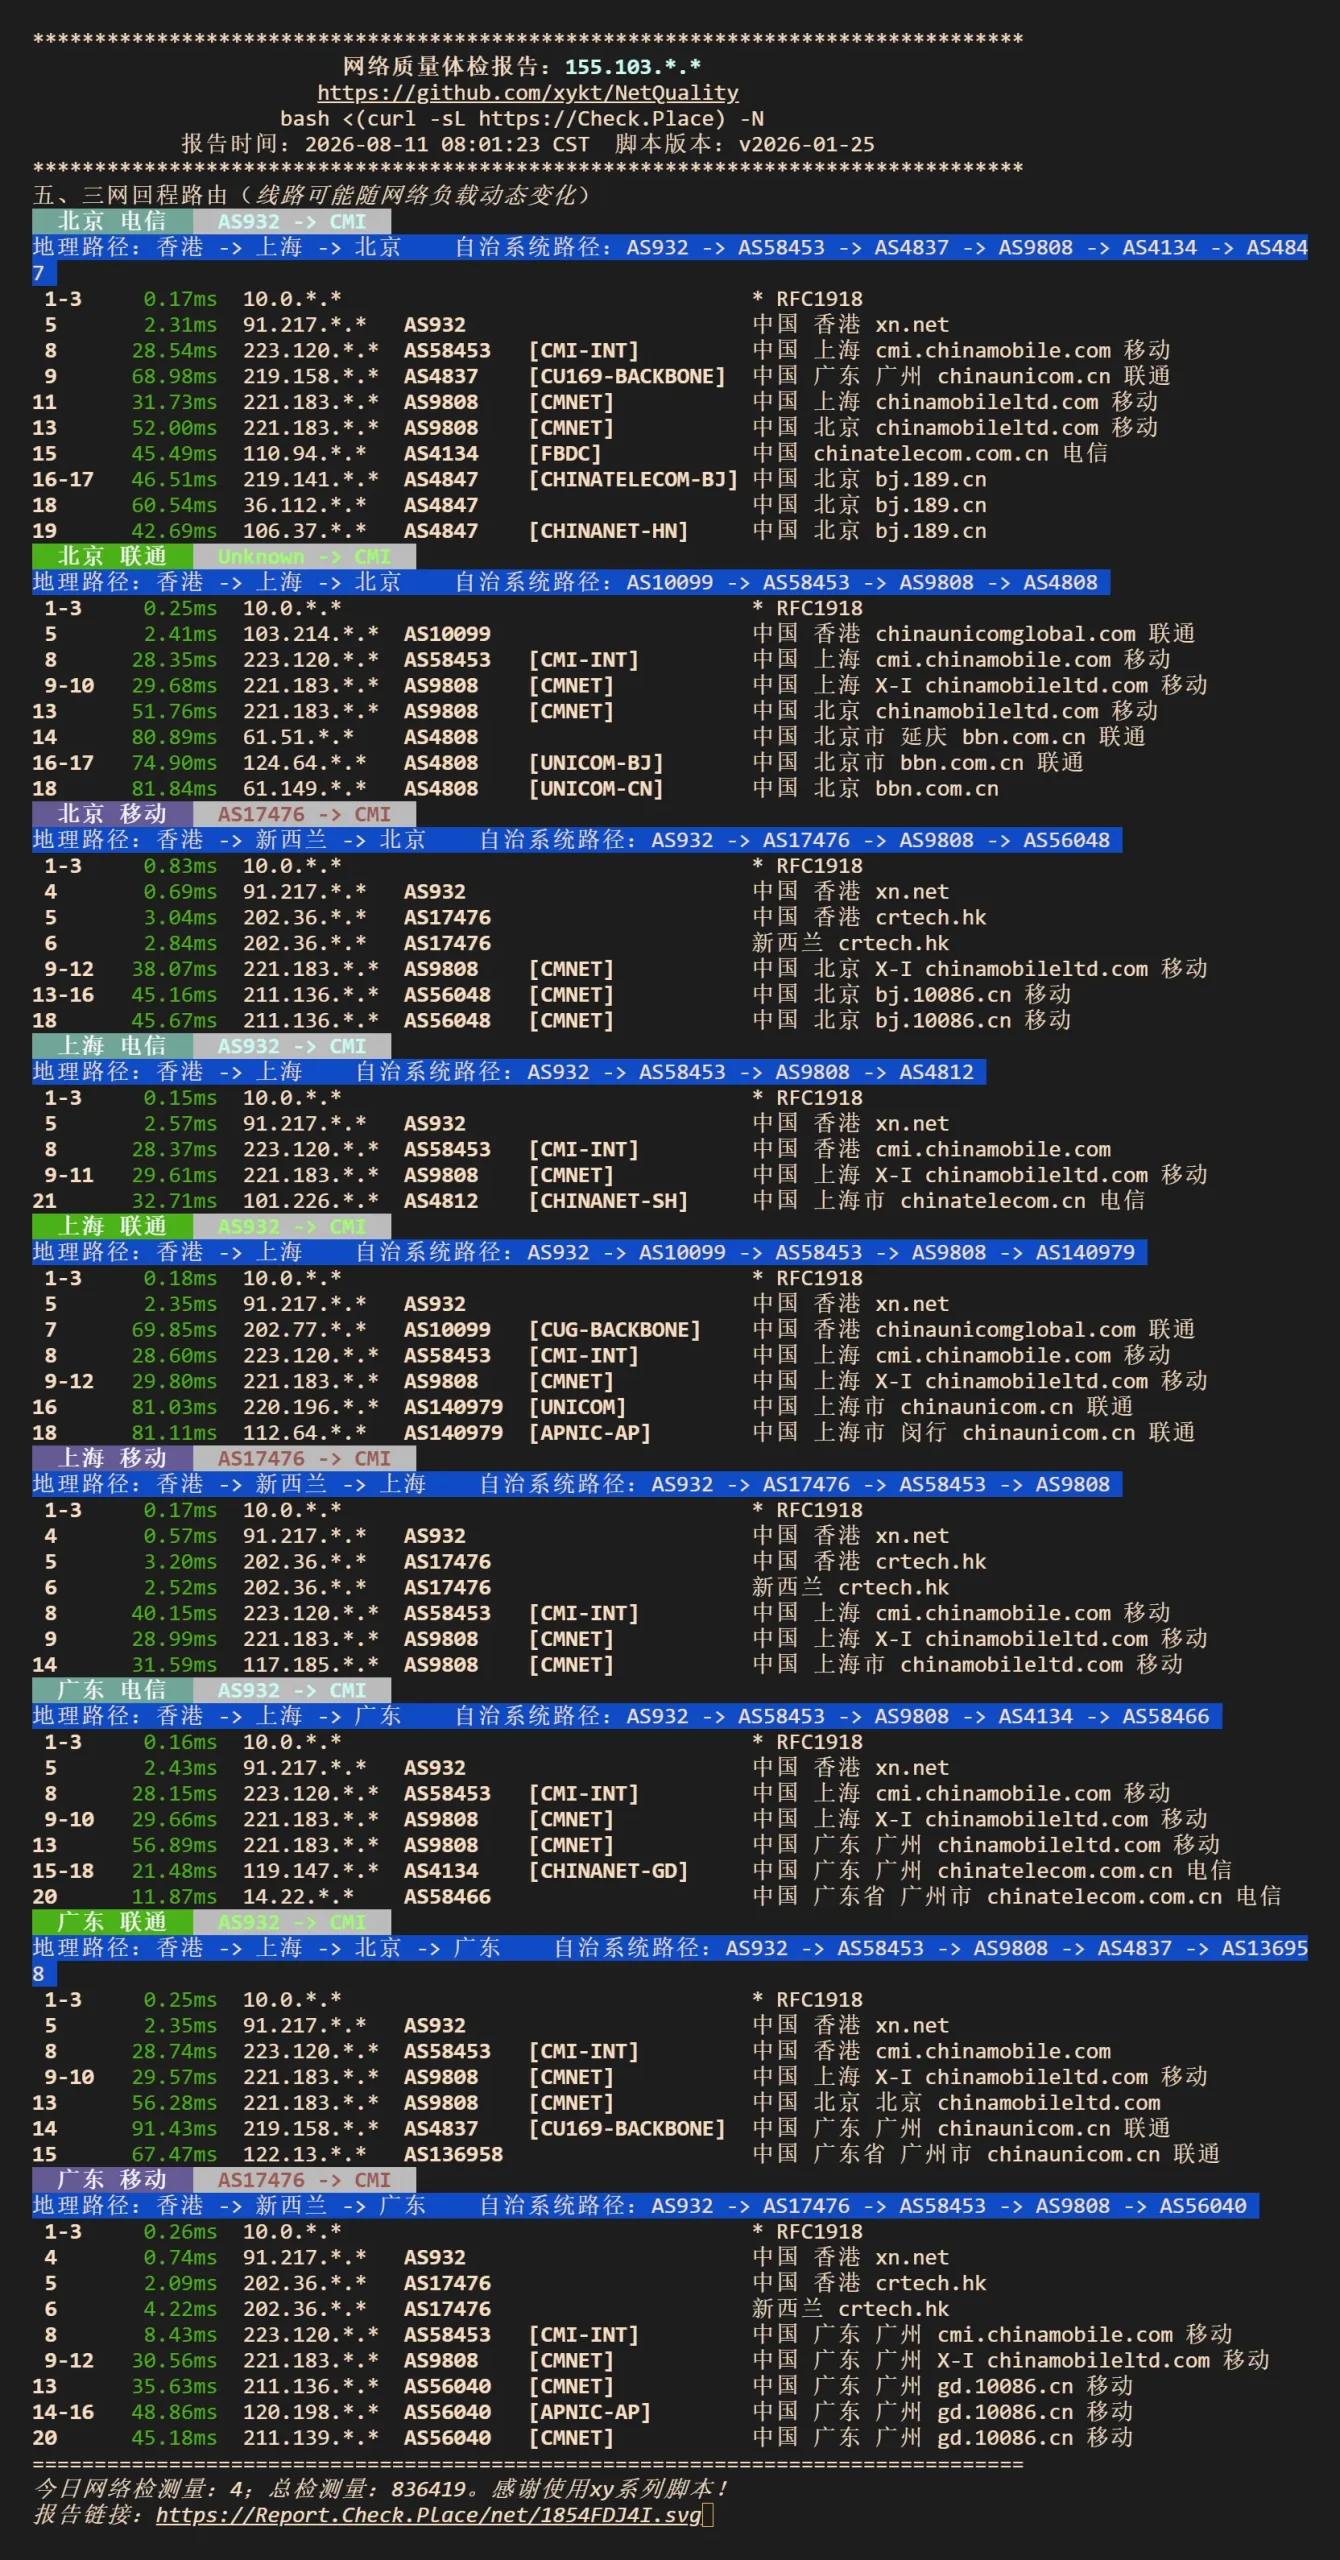
Task: Click the [CUG-BACKBONE] network tag
Action: tap(615, 1330)
